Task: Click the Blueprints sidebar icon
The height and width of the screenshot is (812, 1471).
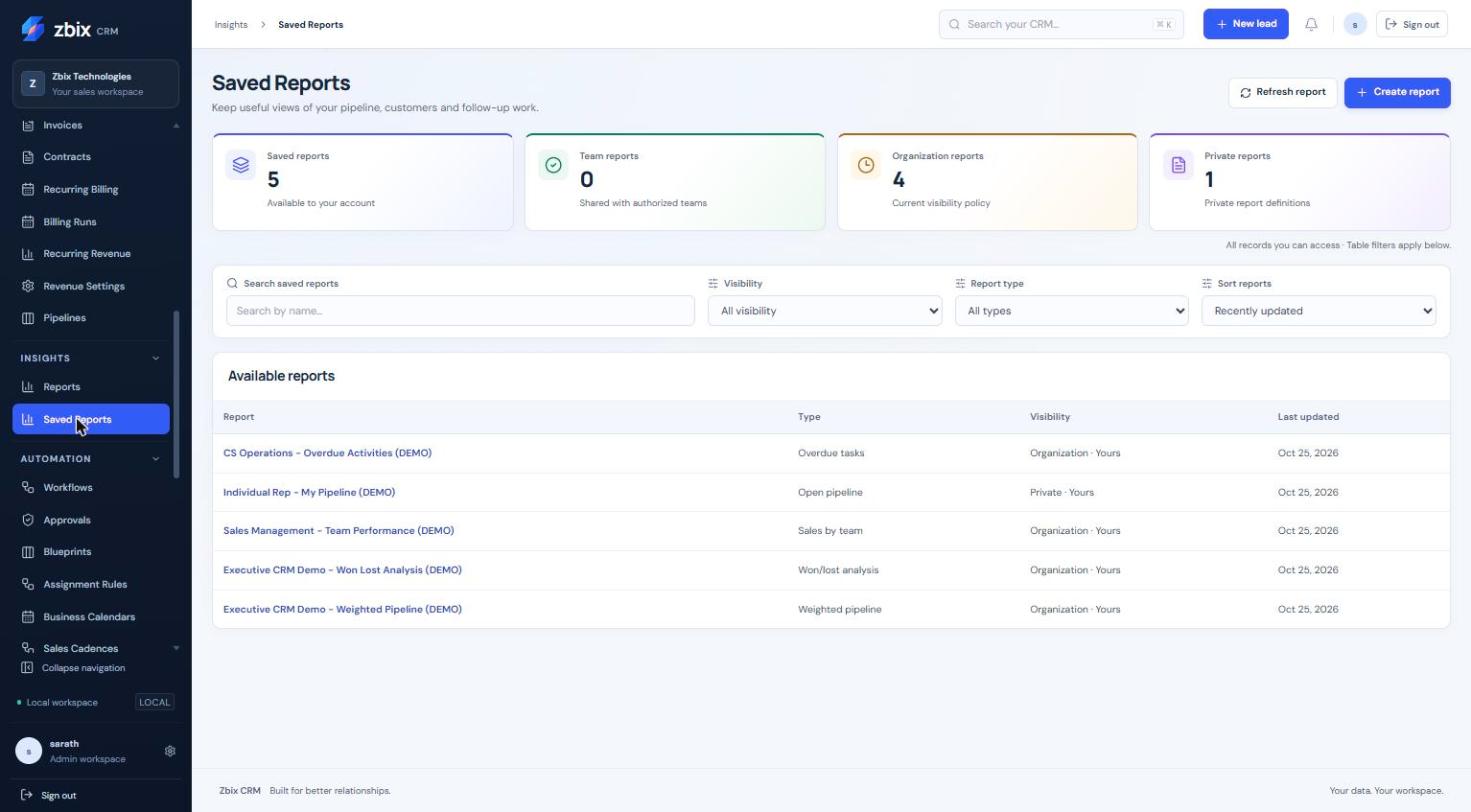Action: tap(28, 552)
